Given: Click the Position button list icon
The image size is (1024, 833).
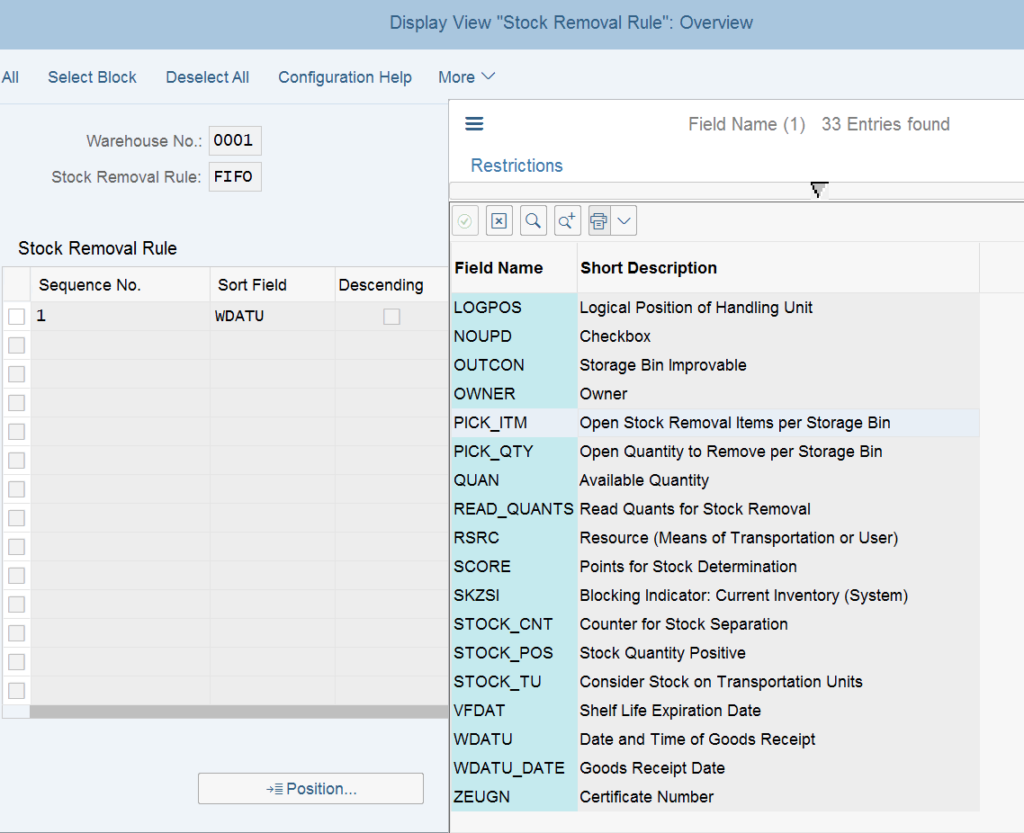Looking at the screenshot, I should [x=274, y=789].
